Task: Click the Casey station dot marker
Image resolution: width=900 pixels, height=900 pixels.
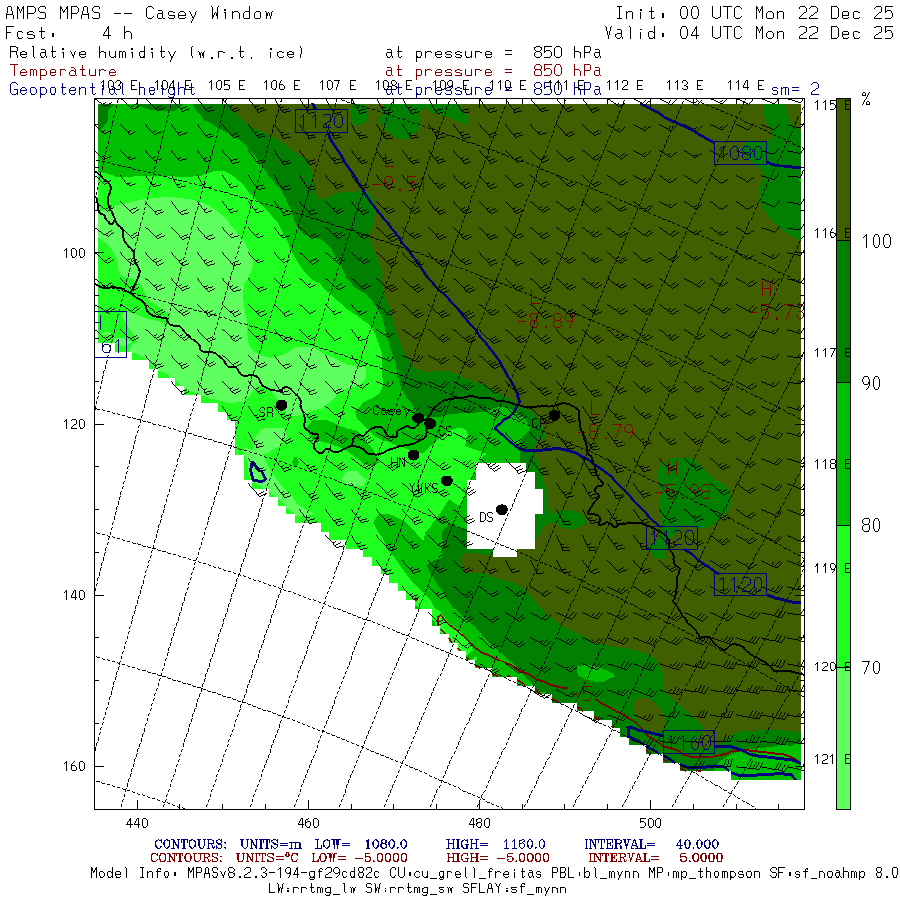Action: pos(418,418)
